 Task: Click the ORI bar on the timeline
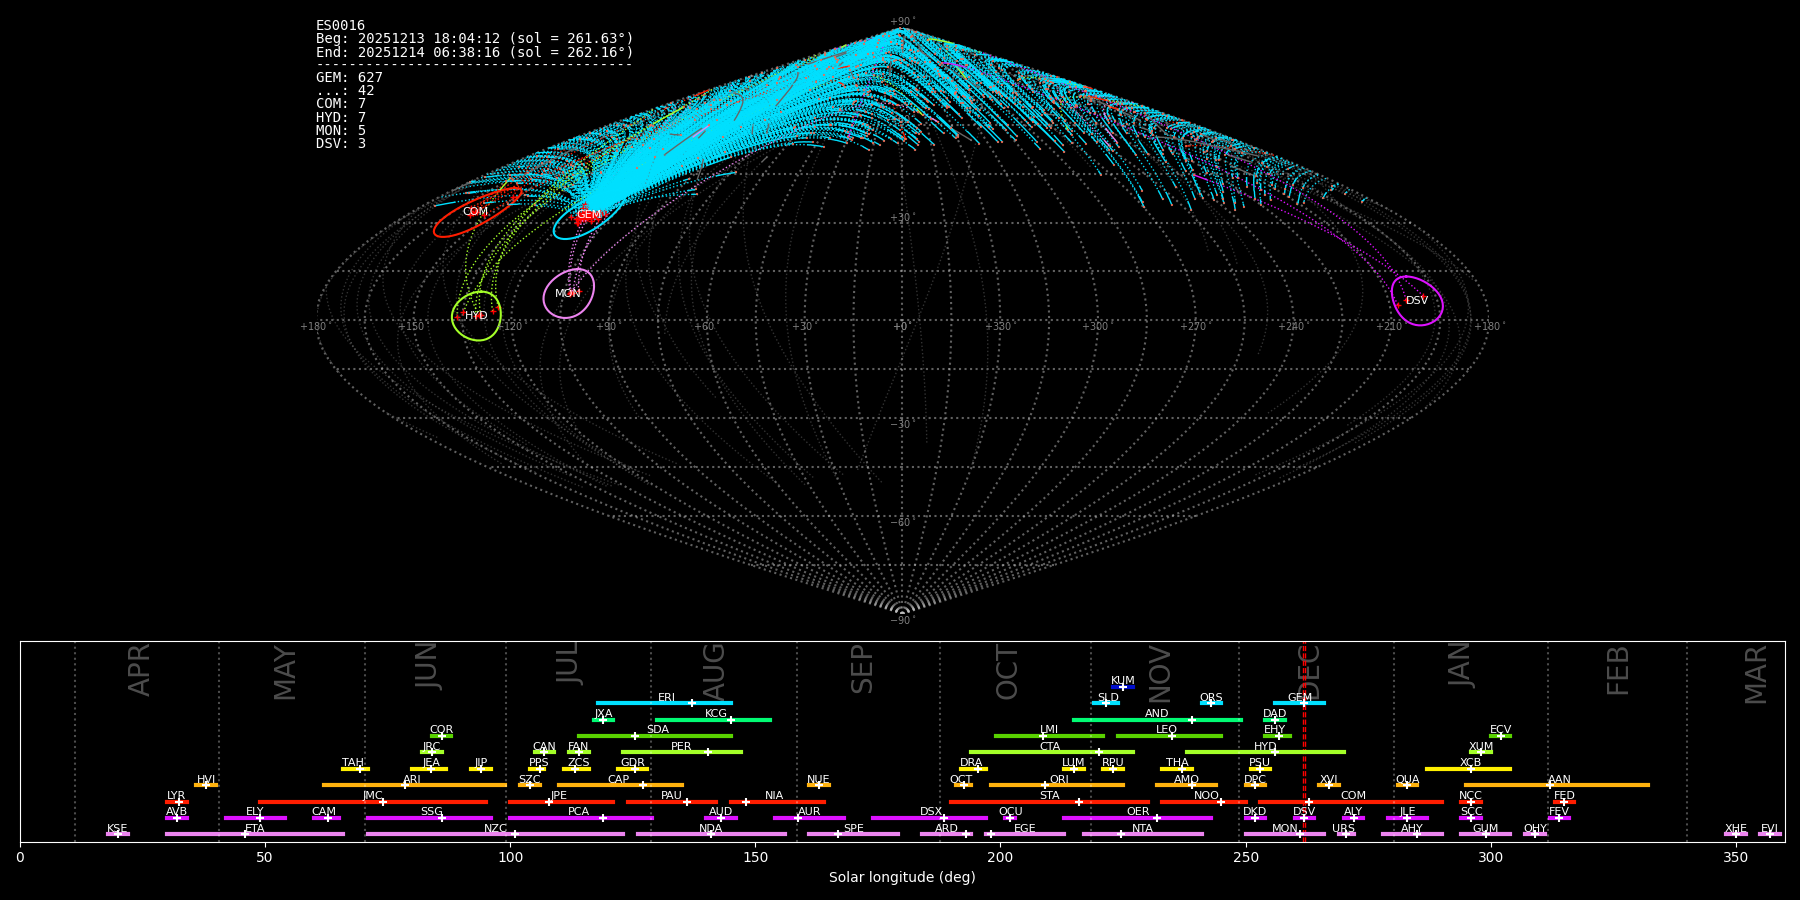(x=1057, y=785)
